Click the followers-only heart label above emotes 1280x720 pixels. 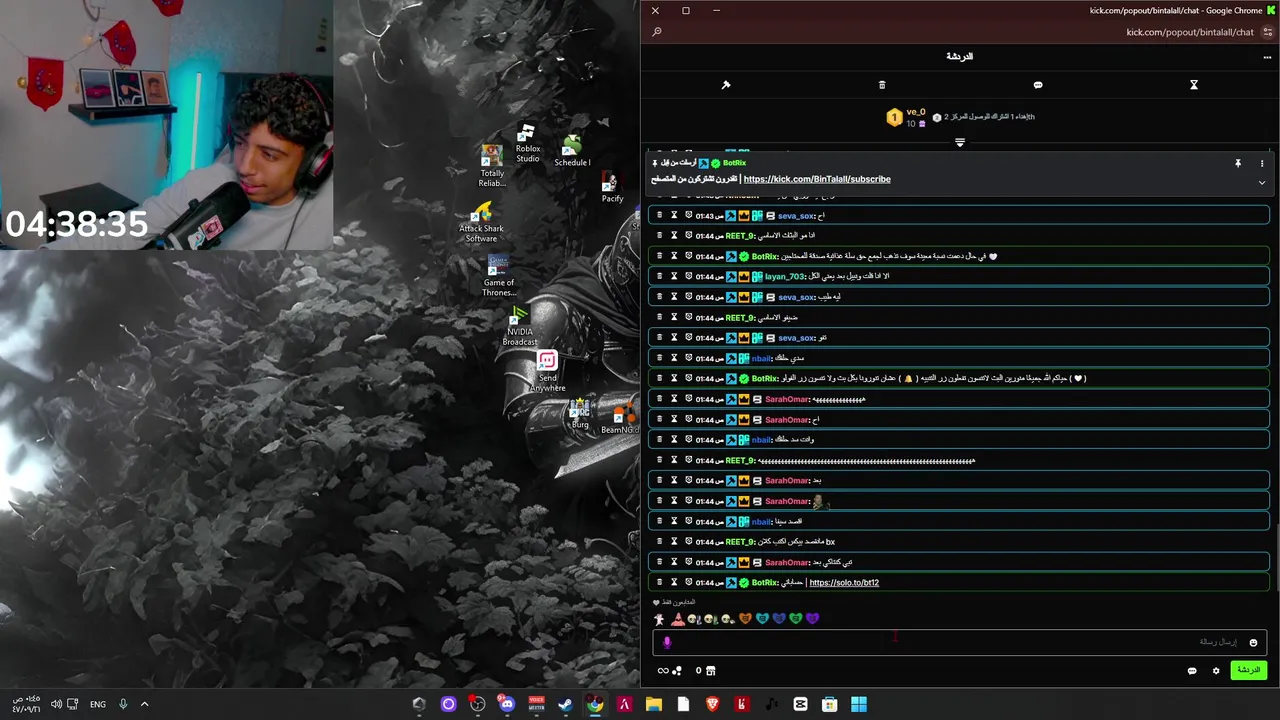click(x=674, y=603)
